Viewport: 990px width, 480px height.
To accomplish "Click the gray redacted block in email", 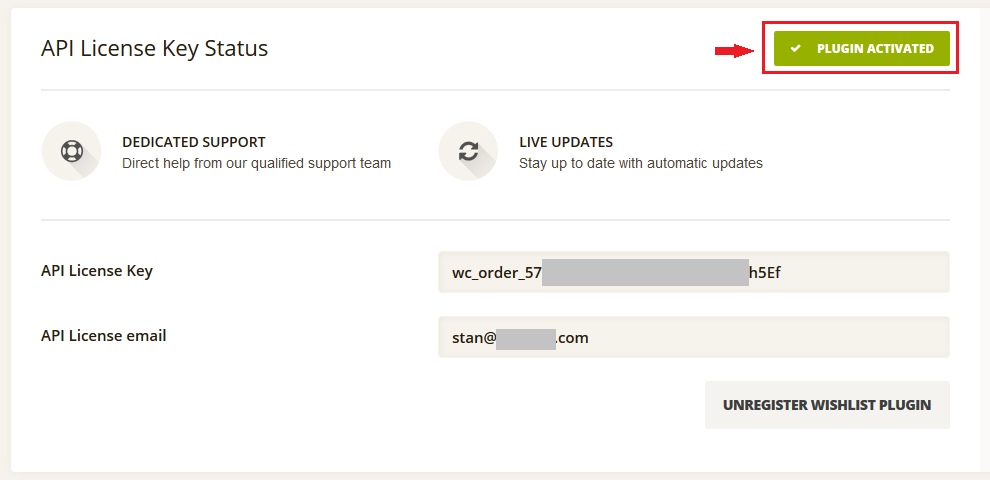I will [x=525, y=338].
